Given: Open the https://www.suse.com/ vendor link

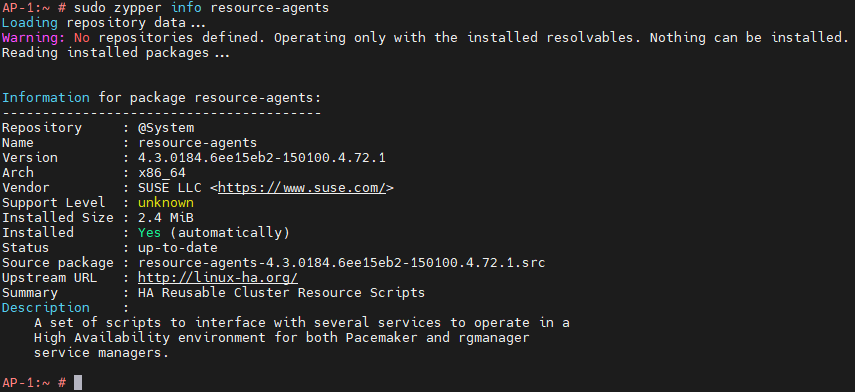Looking at the screenshot, I should 303,188.
